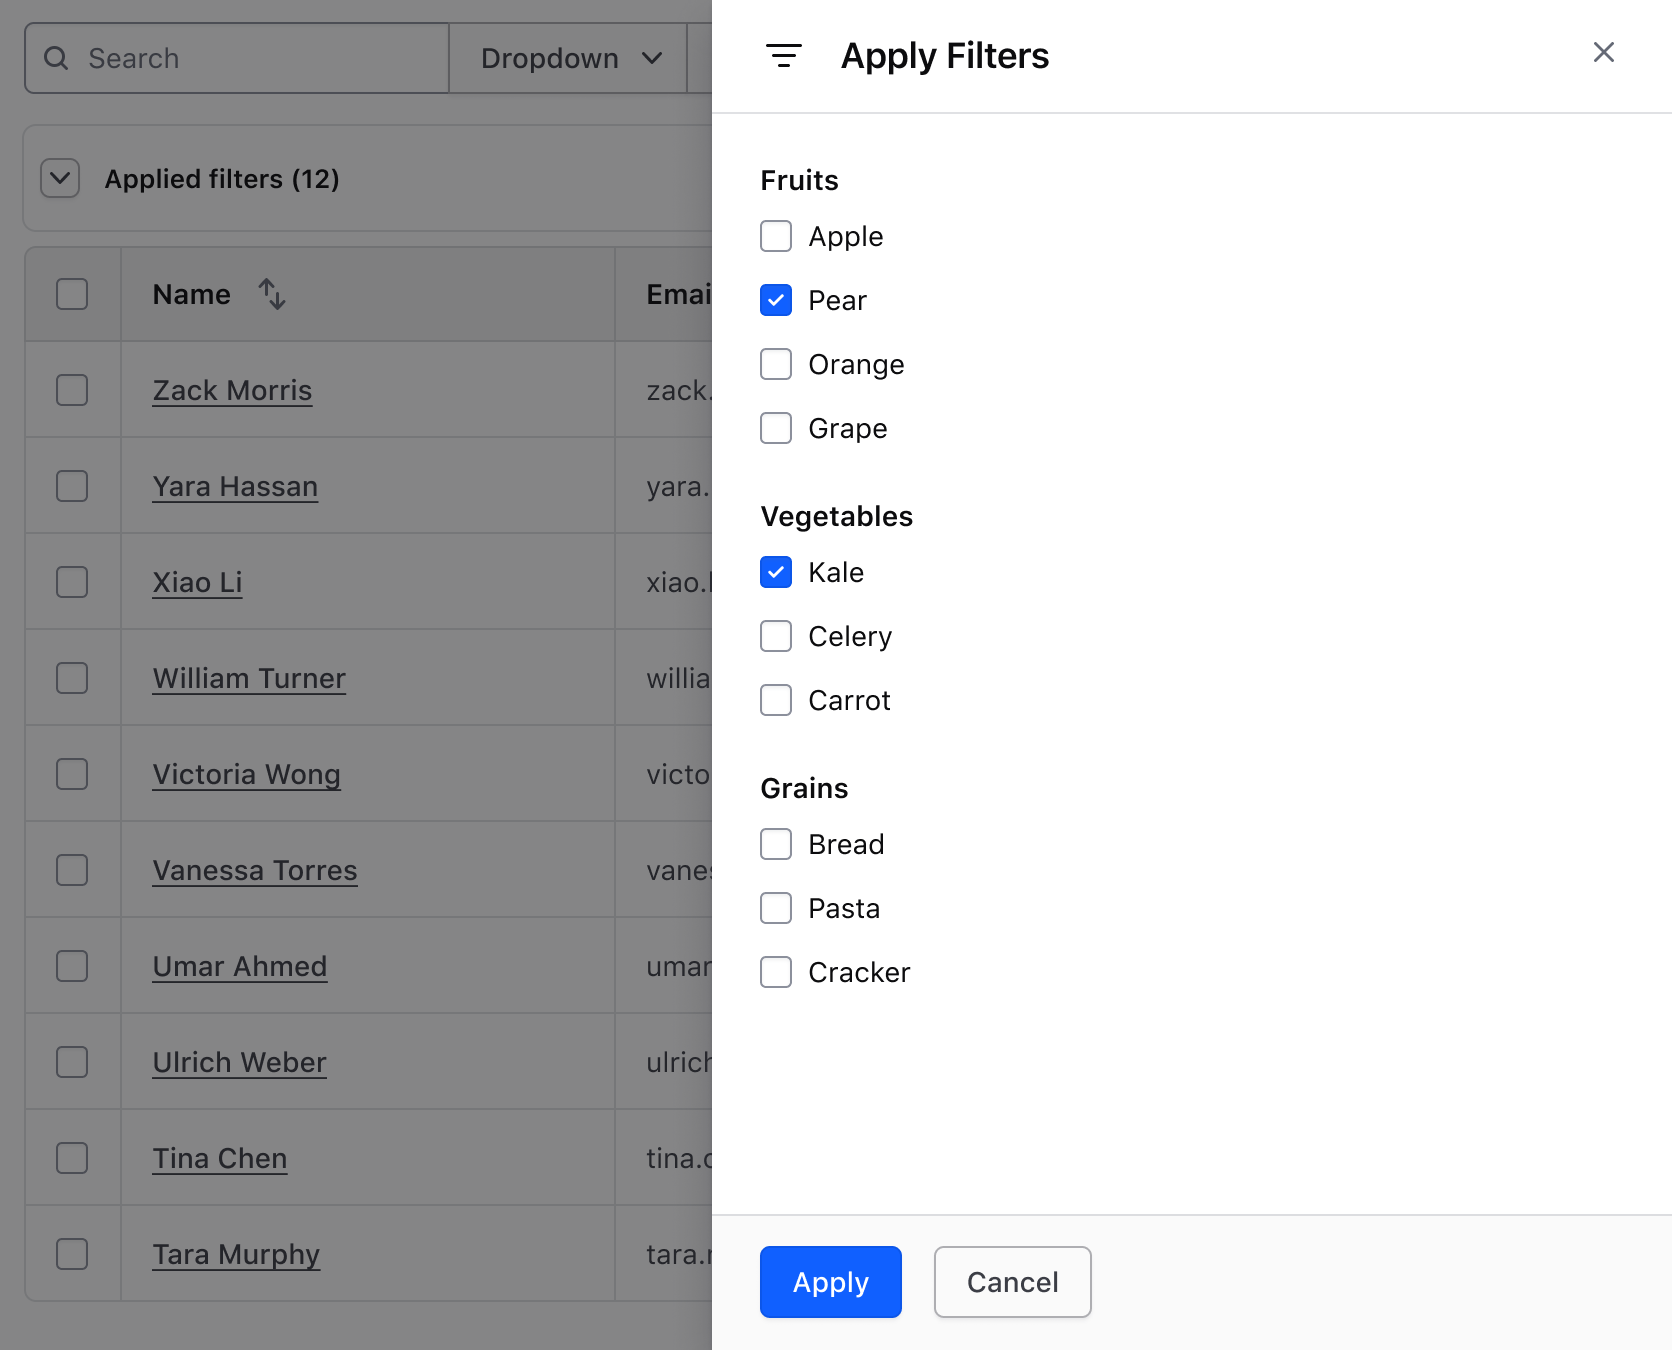Uncheck the Pear filter

pyautogui.click(x=776, y=300)
